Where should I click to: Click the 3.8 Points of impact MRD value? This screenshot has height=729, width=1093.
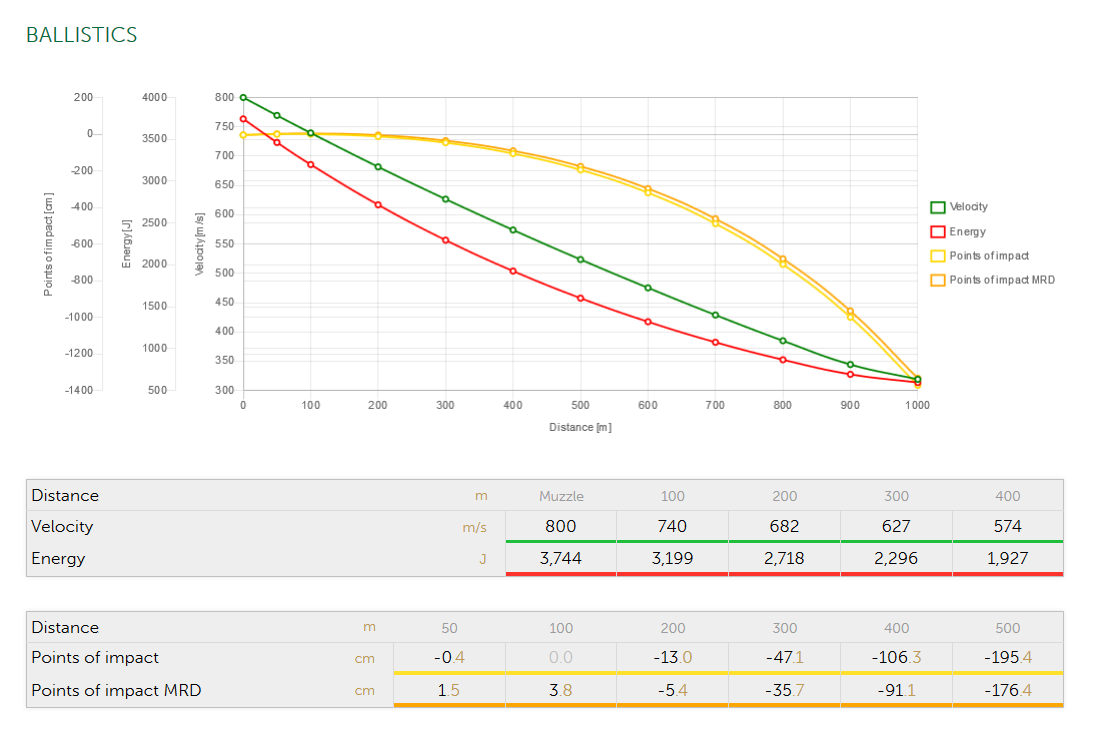561,690
